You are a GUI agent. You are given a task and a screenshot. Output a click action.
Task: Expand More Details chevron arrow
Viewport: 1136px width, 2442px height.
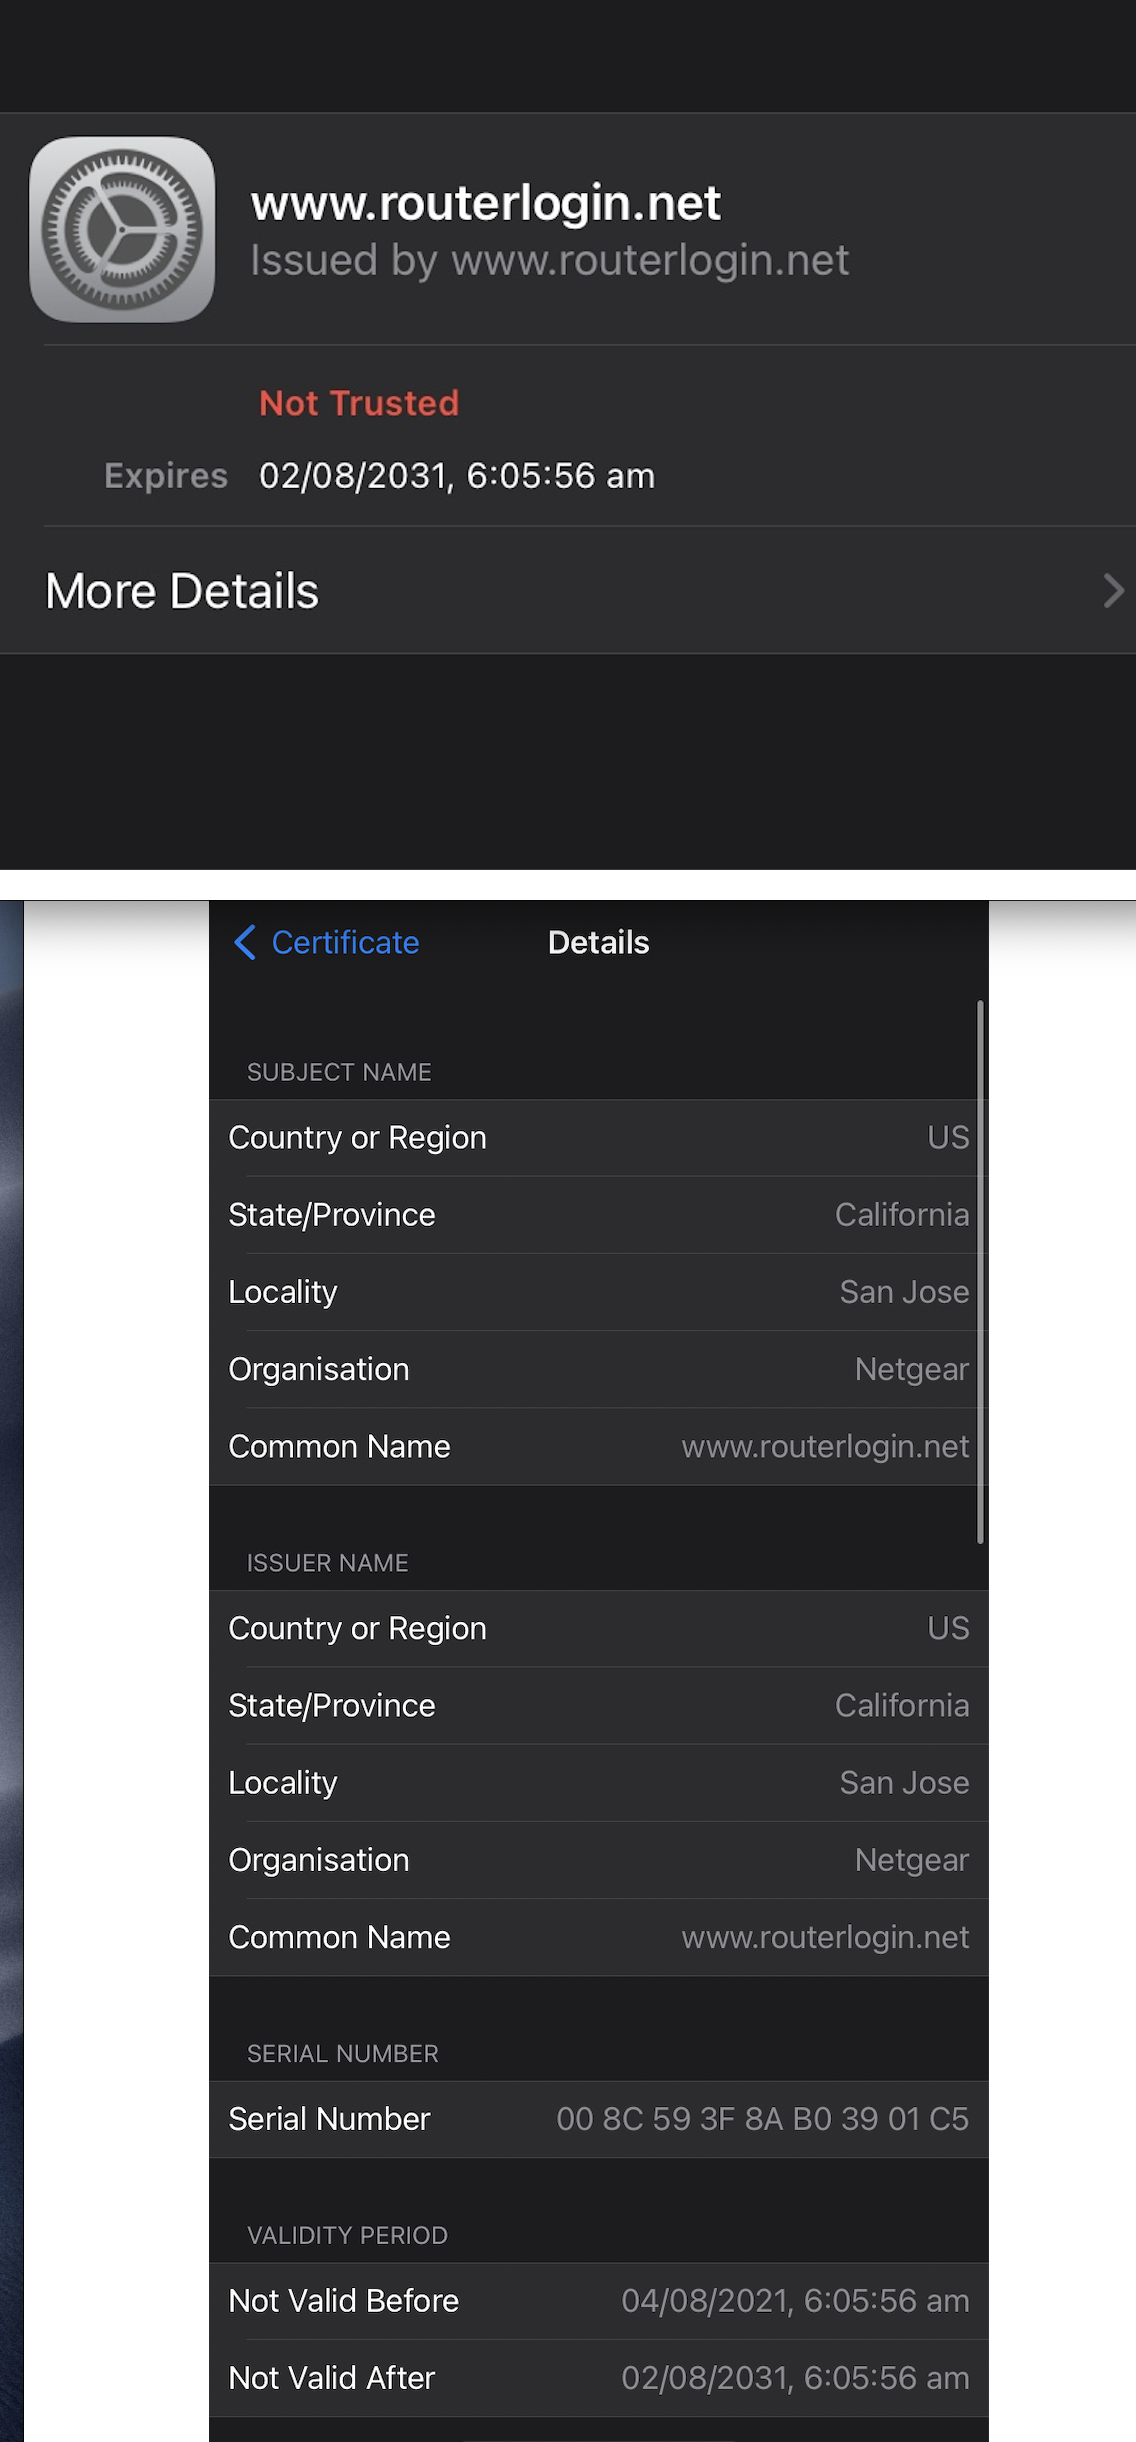click(x=1112, y=591)
